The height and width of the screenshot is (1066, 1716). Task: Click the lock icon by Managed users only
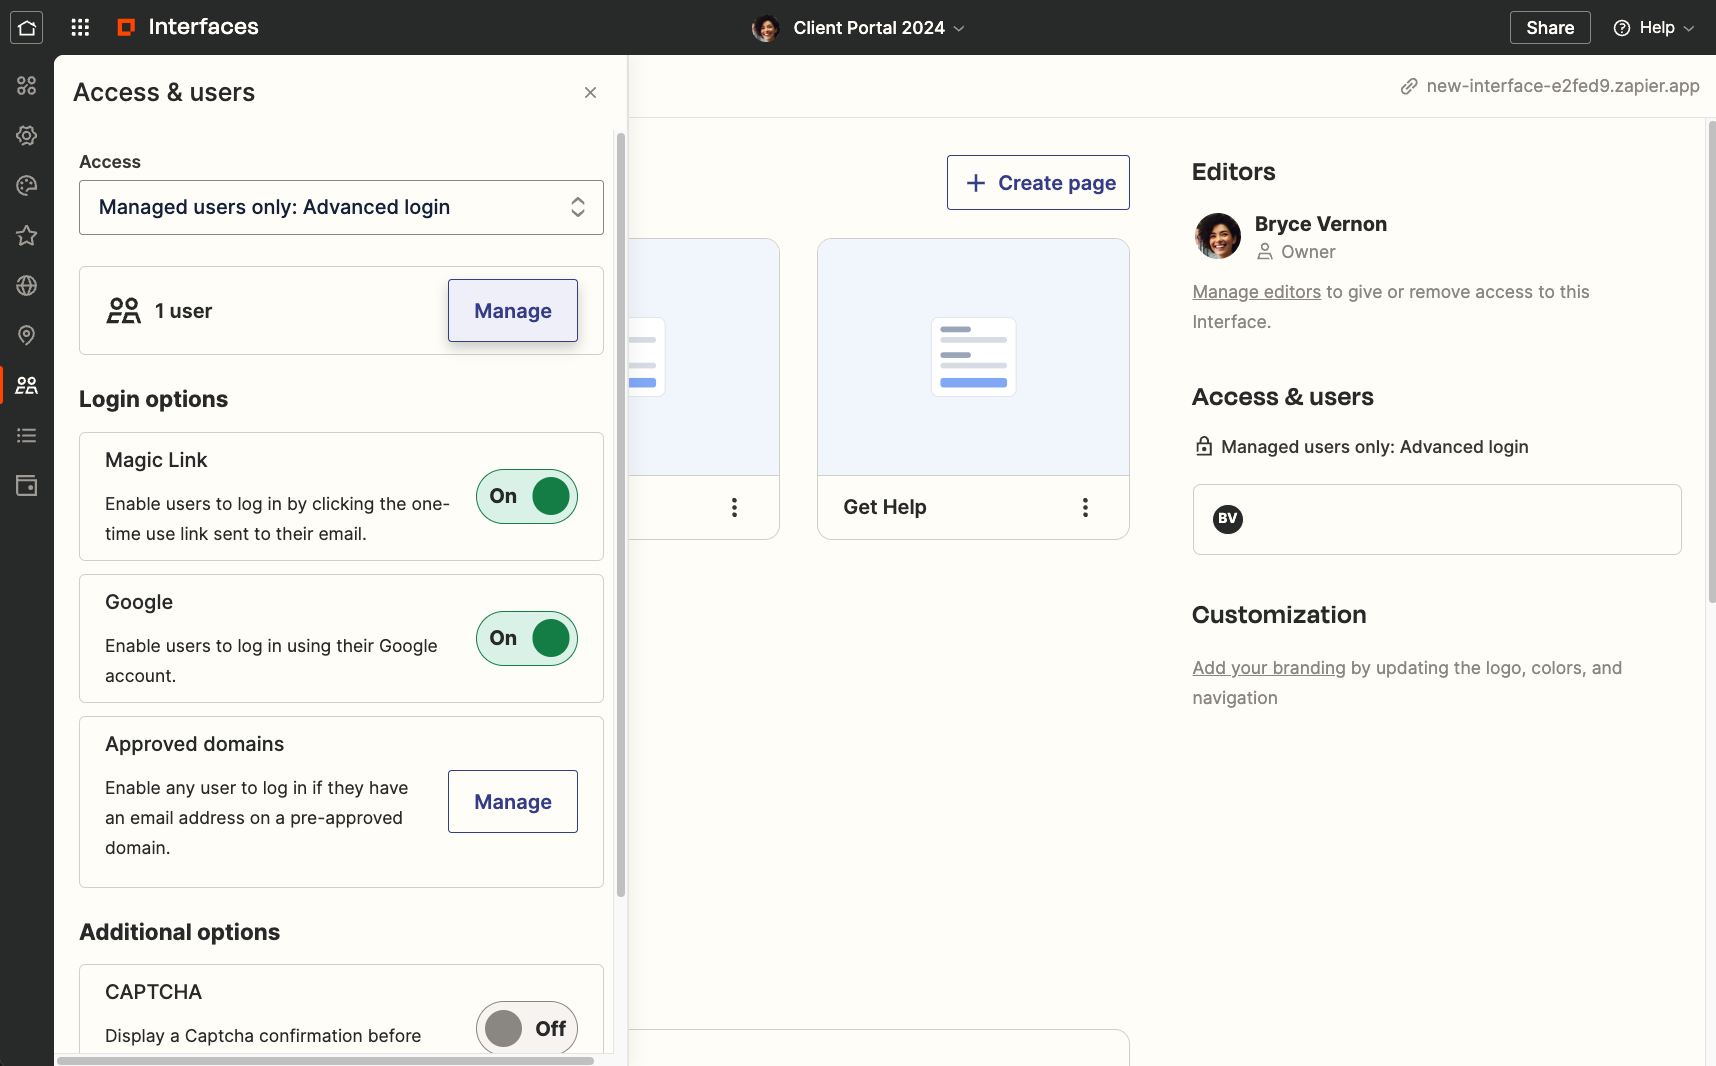tap(1204, 446)
